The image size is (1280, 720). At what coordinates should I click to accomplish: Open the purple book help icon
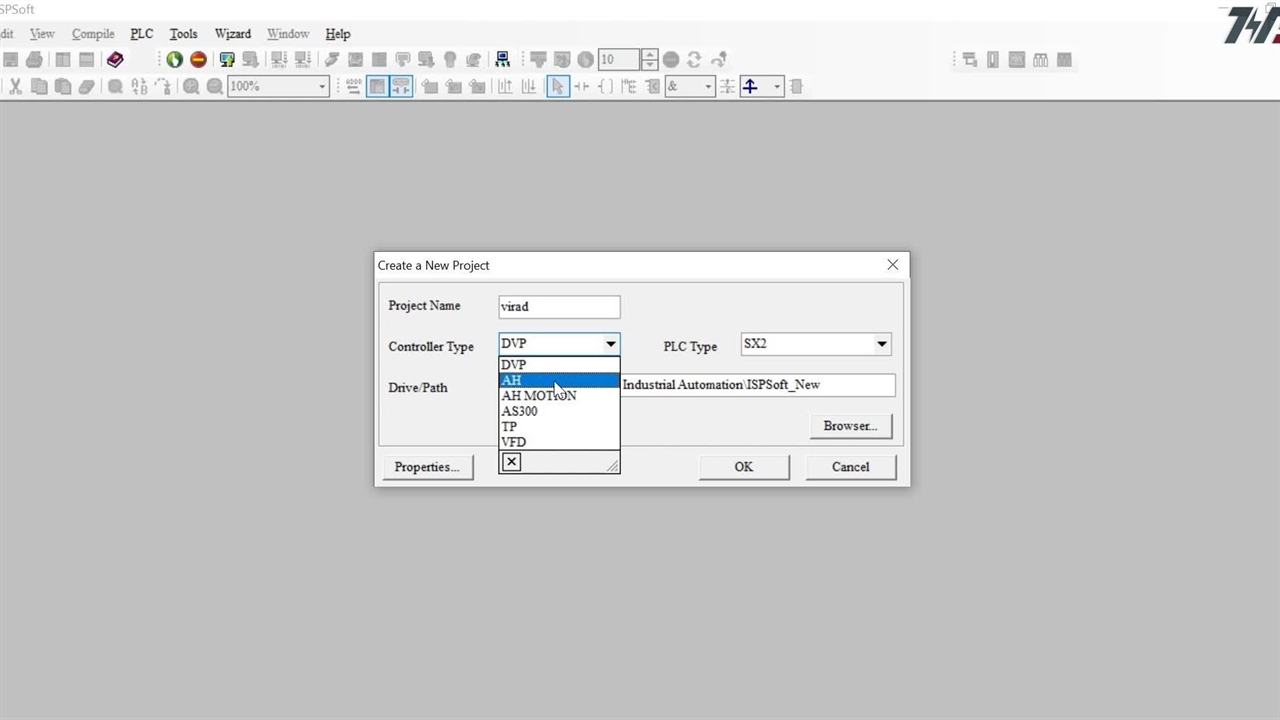[115, 60]
